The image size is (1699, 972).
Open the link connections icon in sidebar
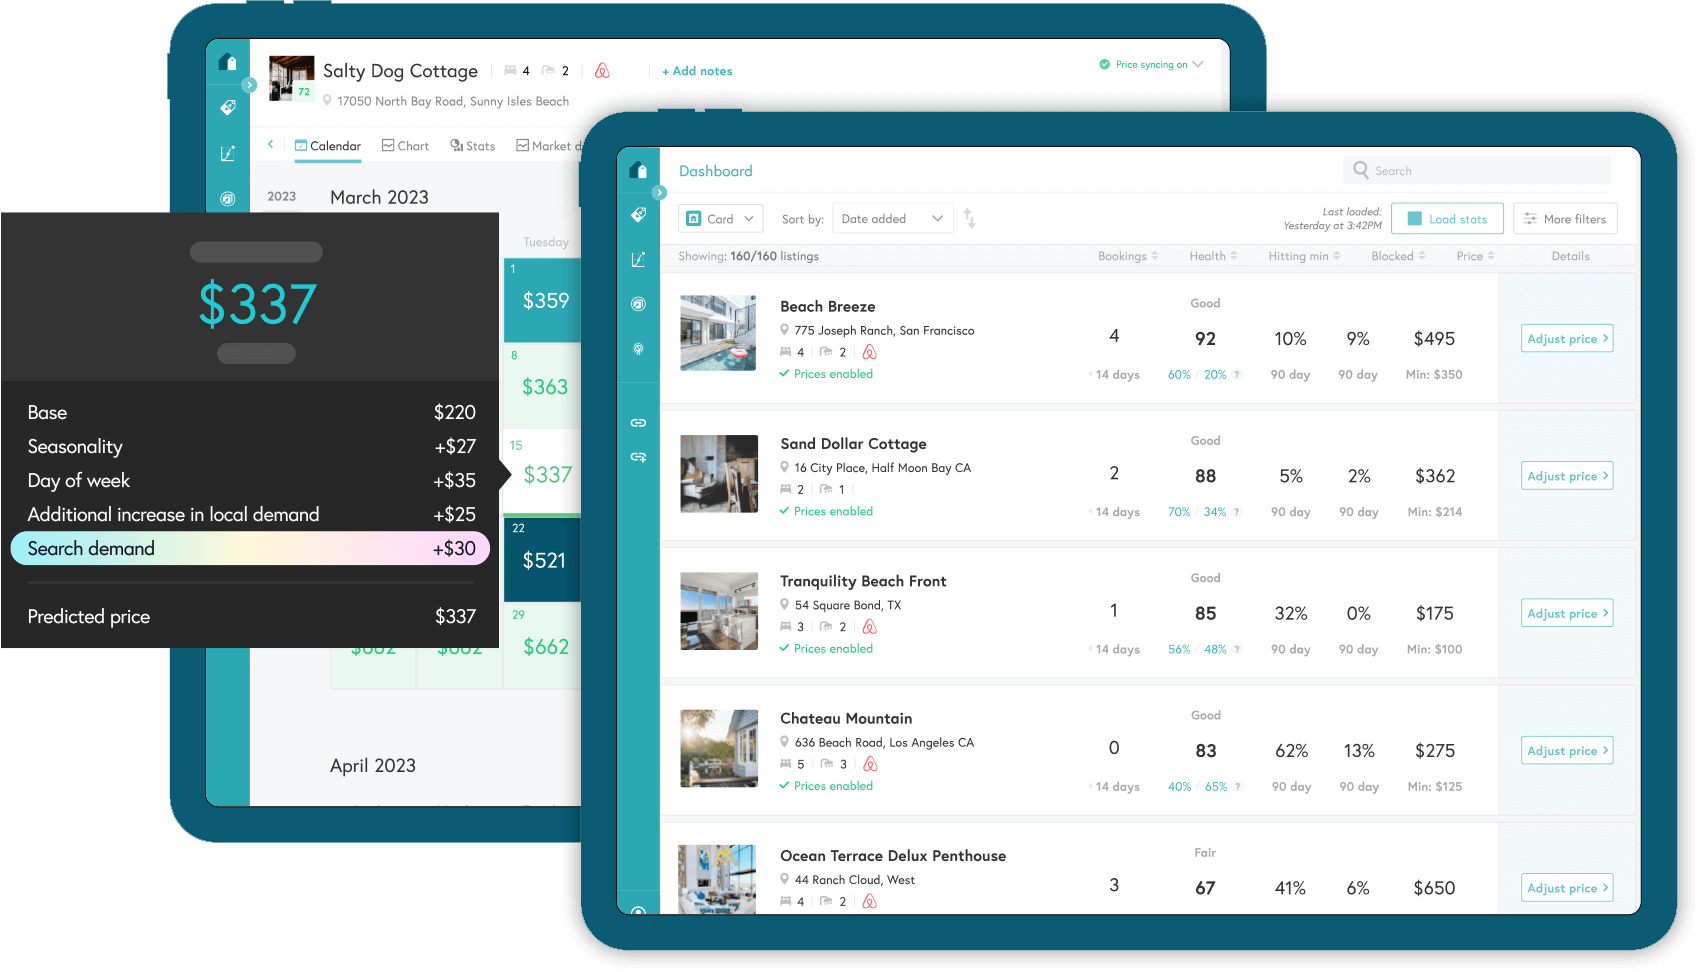(x=639, y=422)
